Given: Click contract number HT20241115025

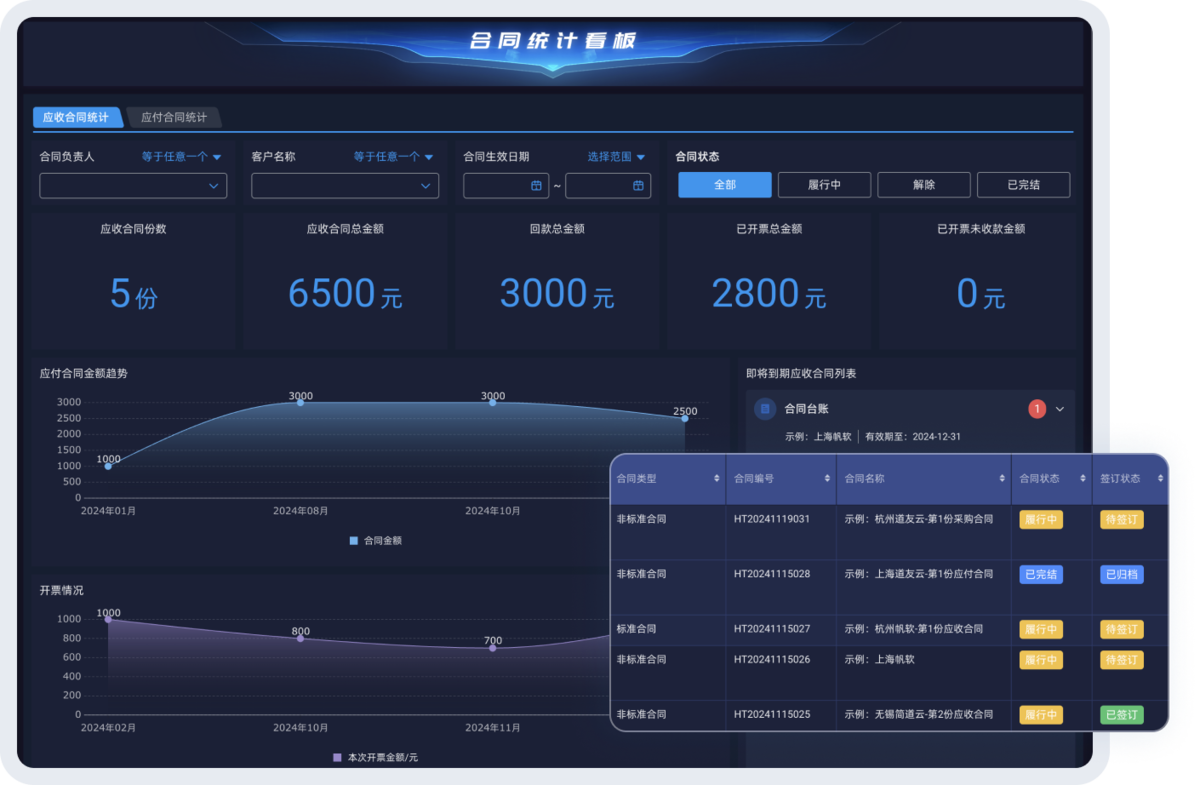Looking at the screenshot, I should (x=772, y=714).
